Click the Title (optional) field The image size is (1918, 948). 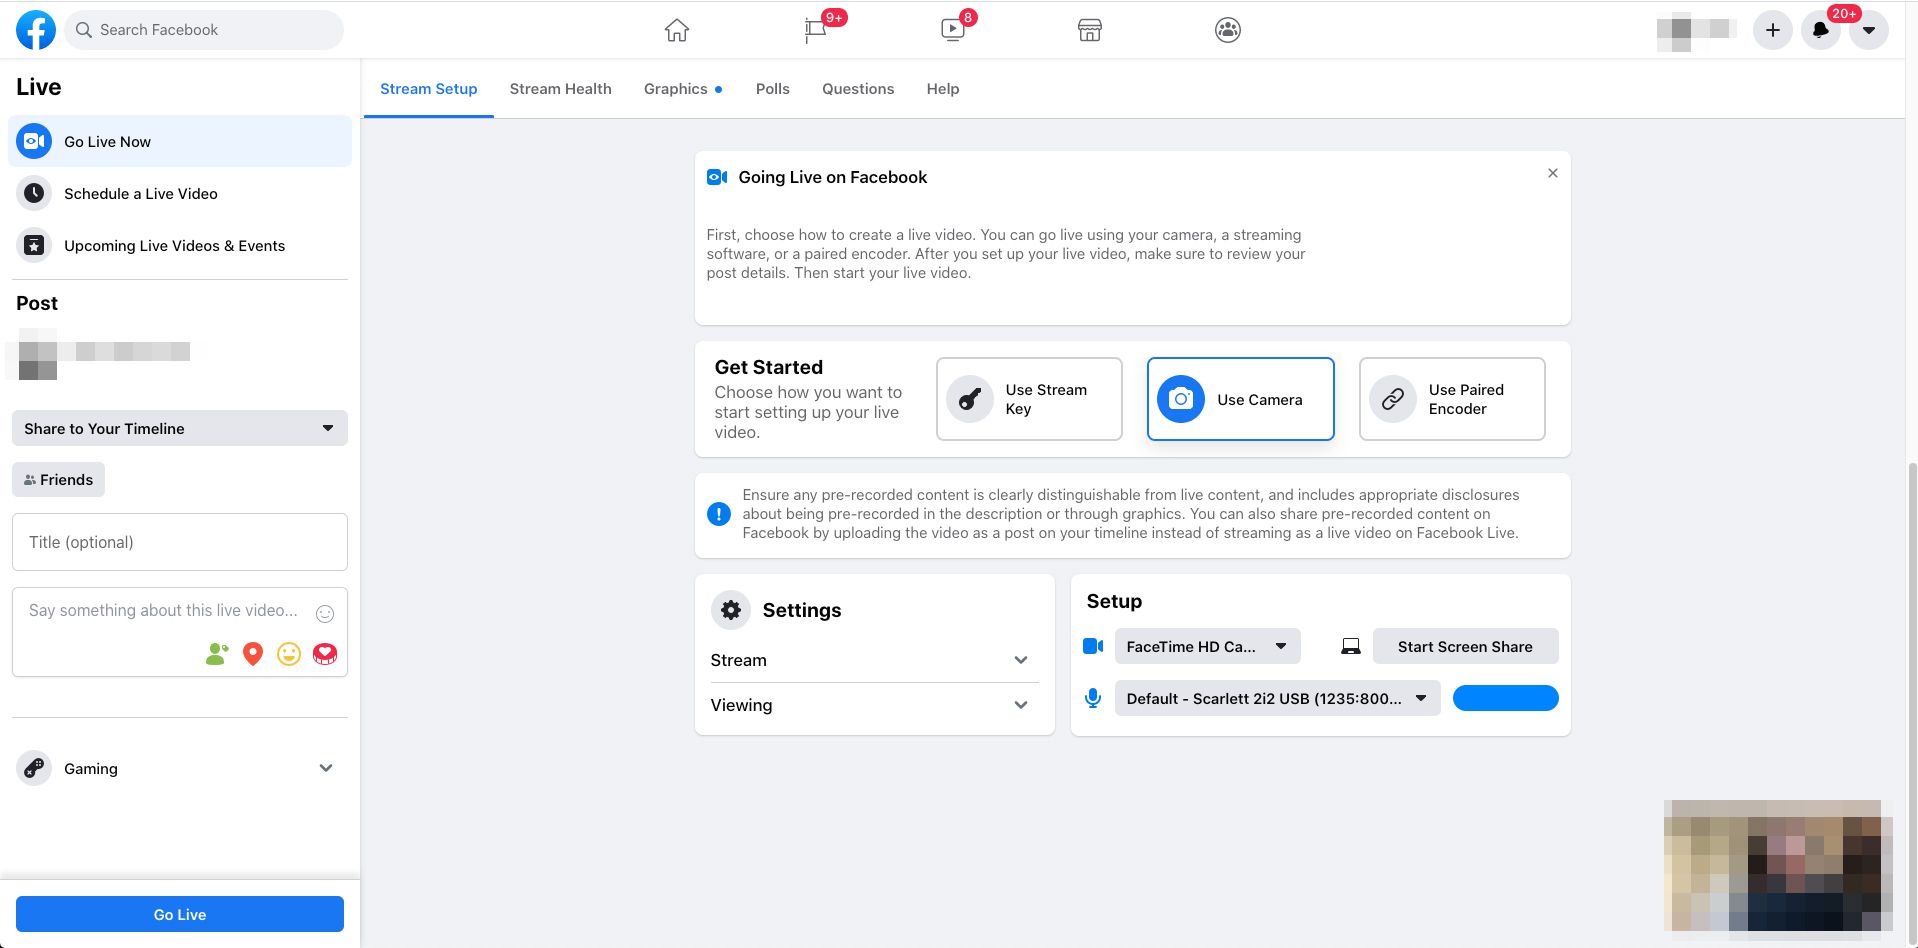point(180,542)
